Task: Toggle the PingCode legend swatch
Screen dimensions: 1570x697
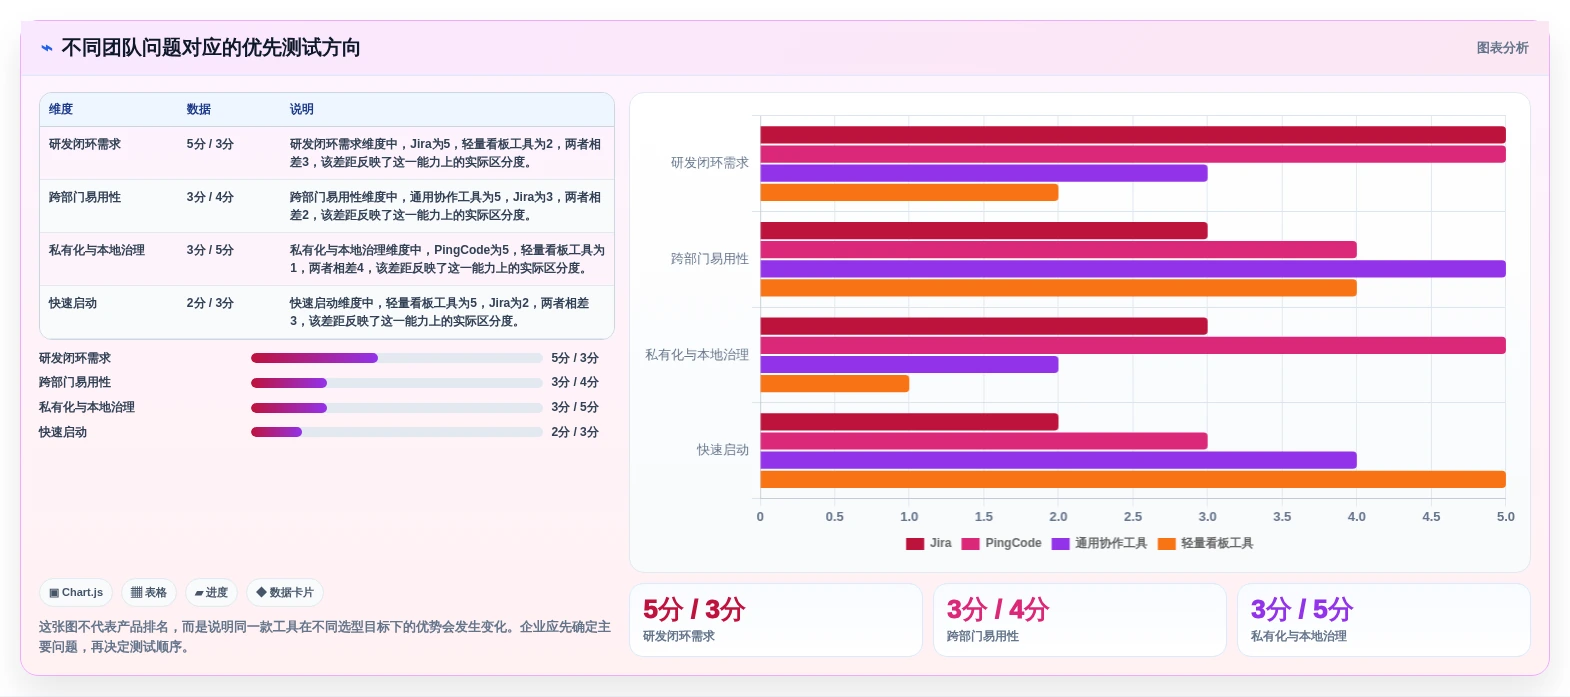Action: pyautogui.click(x=970, y=544)
